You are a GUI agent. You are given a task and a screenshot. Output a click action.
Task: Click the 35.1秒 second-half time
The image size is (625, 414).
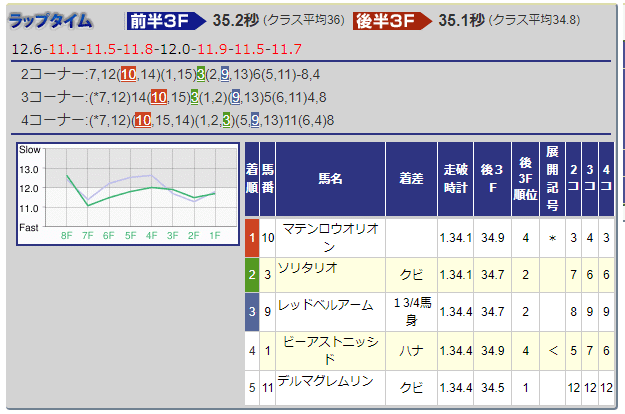tap(462, 20)
